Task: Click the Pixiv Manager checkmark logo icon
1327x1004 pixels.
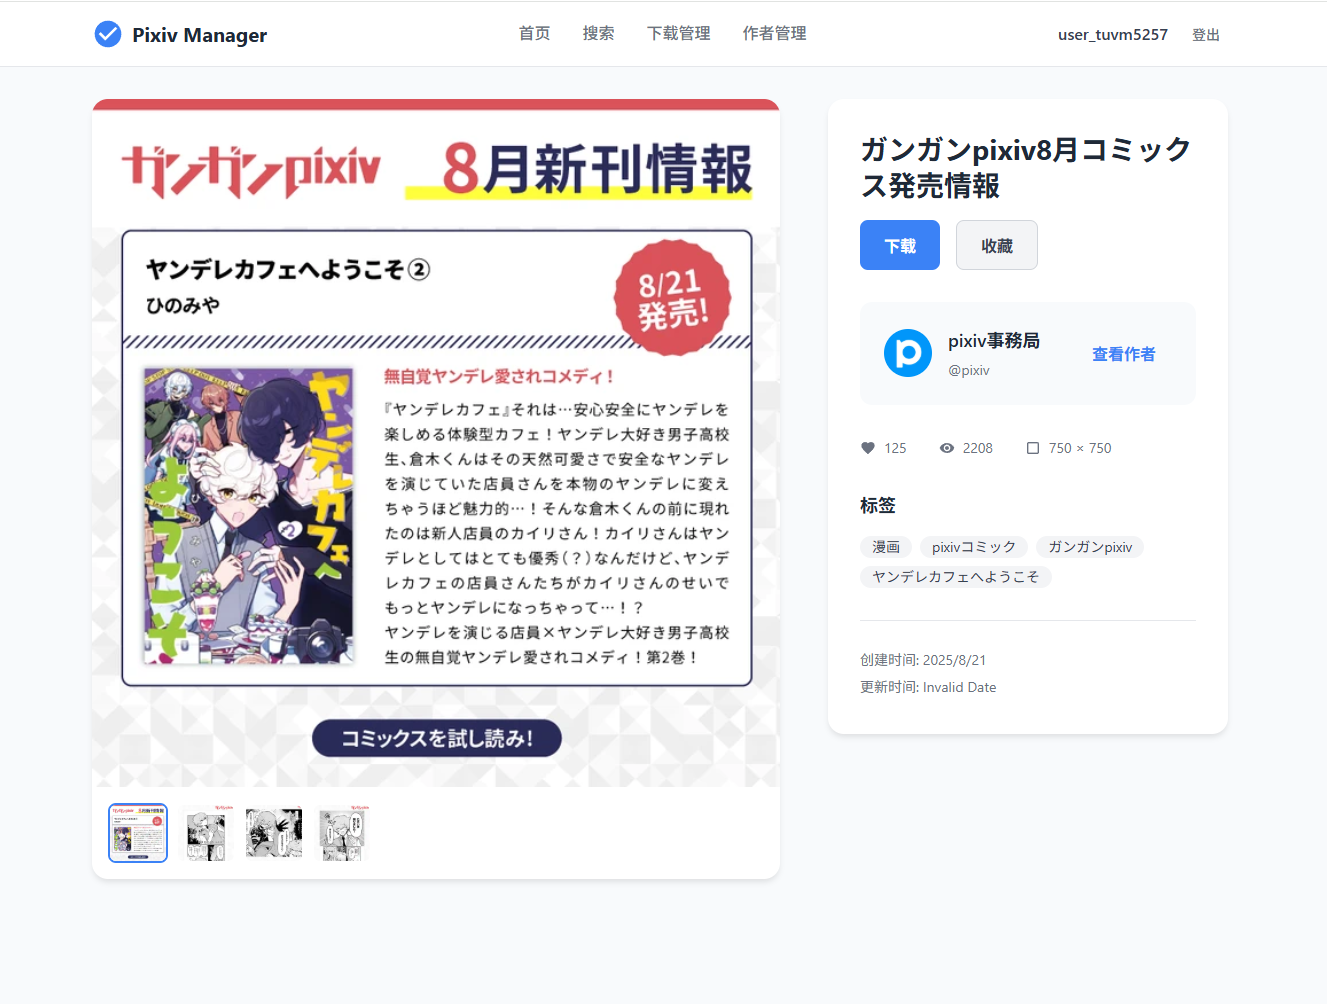Action: coord(108,34)
